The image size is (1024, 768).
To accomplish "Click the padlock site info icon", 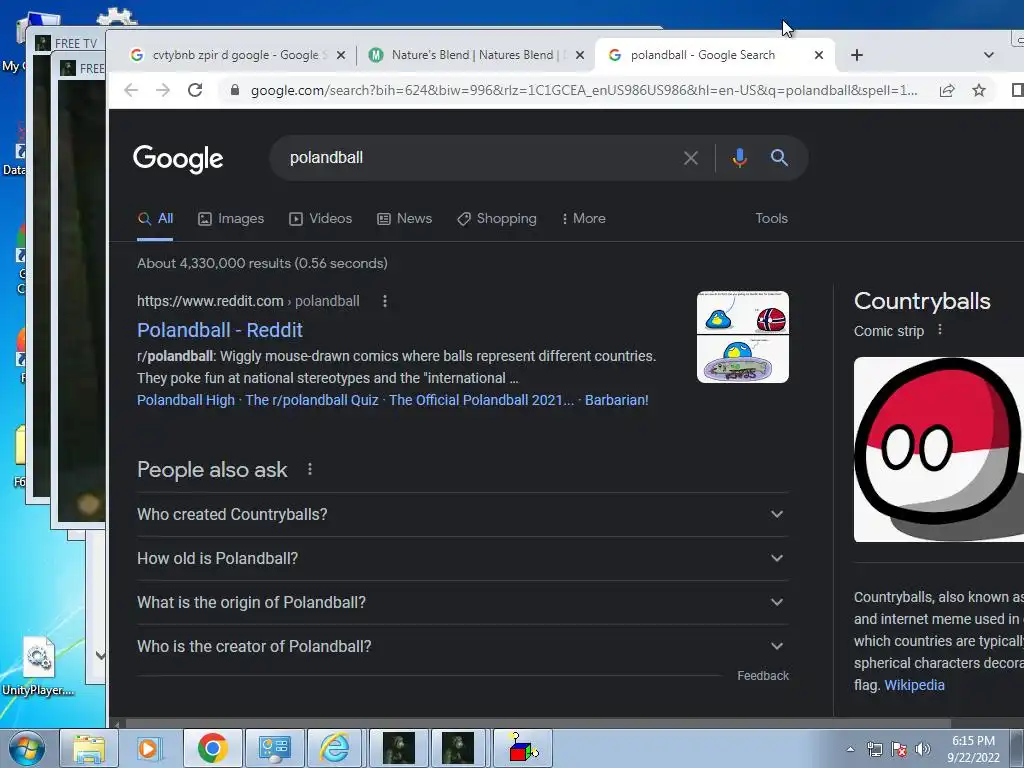I will tap(234, 90).
